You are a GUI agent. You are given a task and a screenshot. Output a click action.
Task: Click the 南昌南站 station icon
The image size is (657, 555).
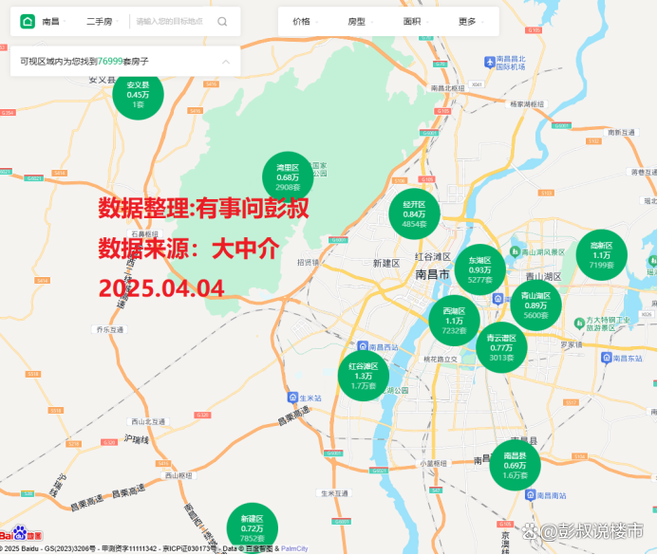click(x=530, y=495)
